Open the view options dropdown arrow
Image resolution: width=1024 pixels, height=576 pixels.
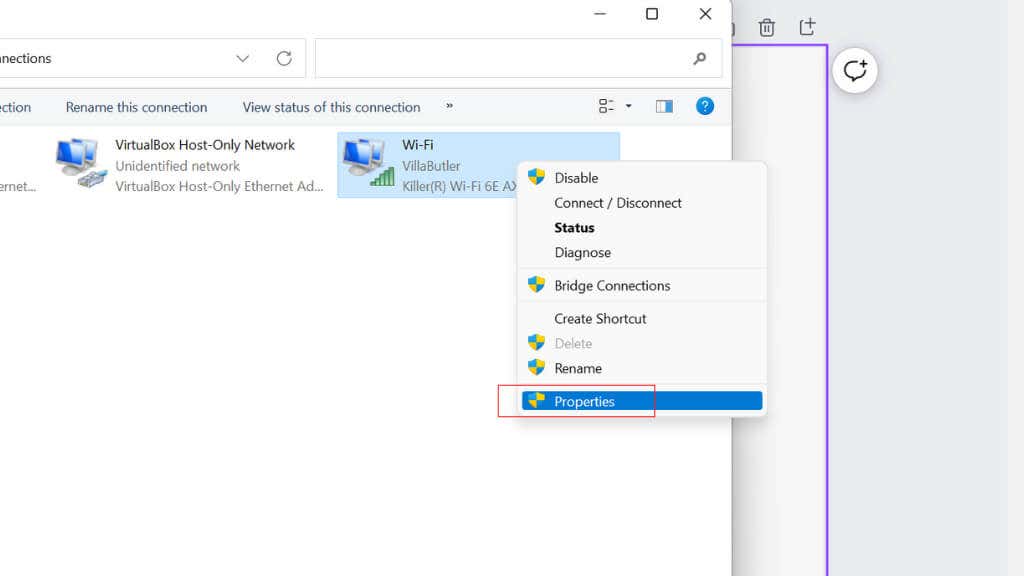click(628, 106)
